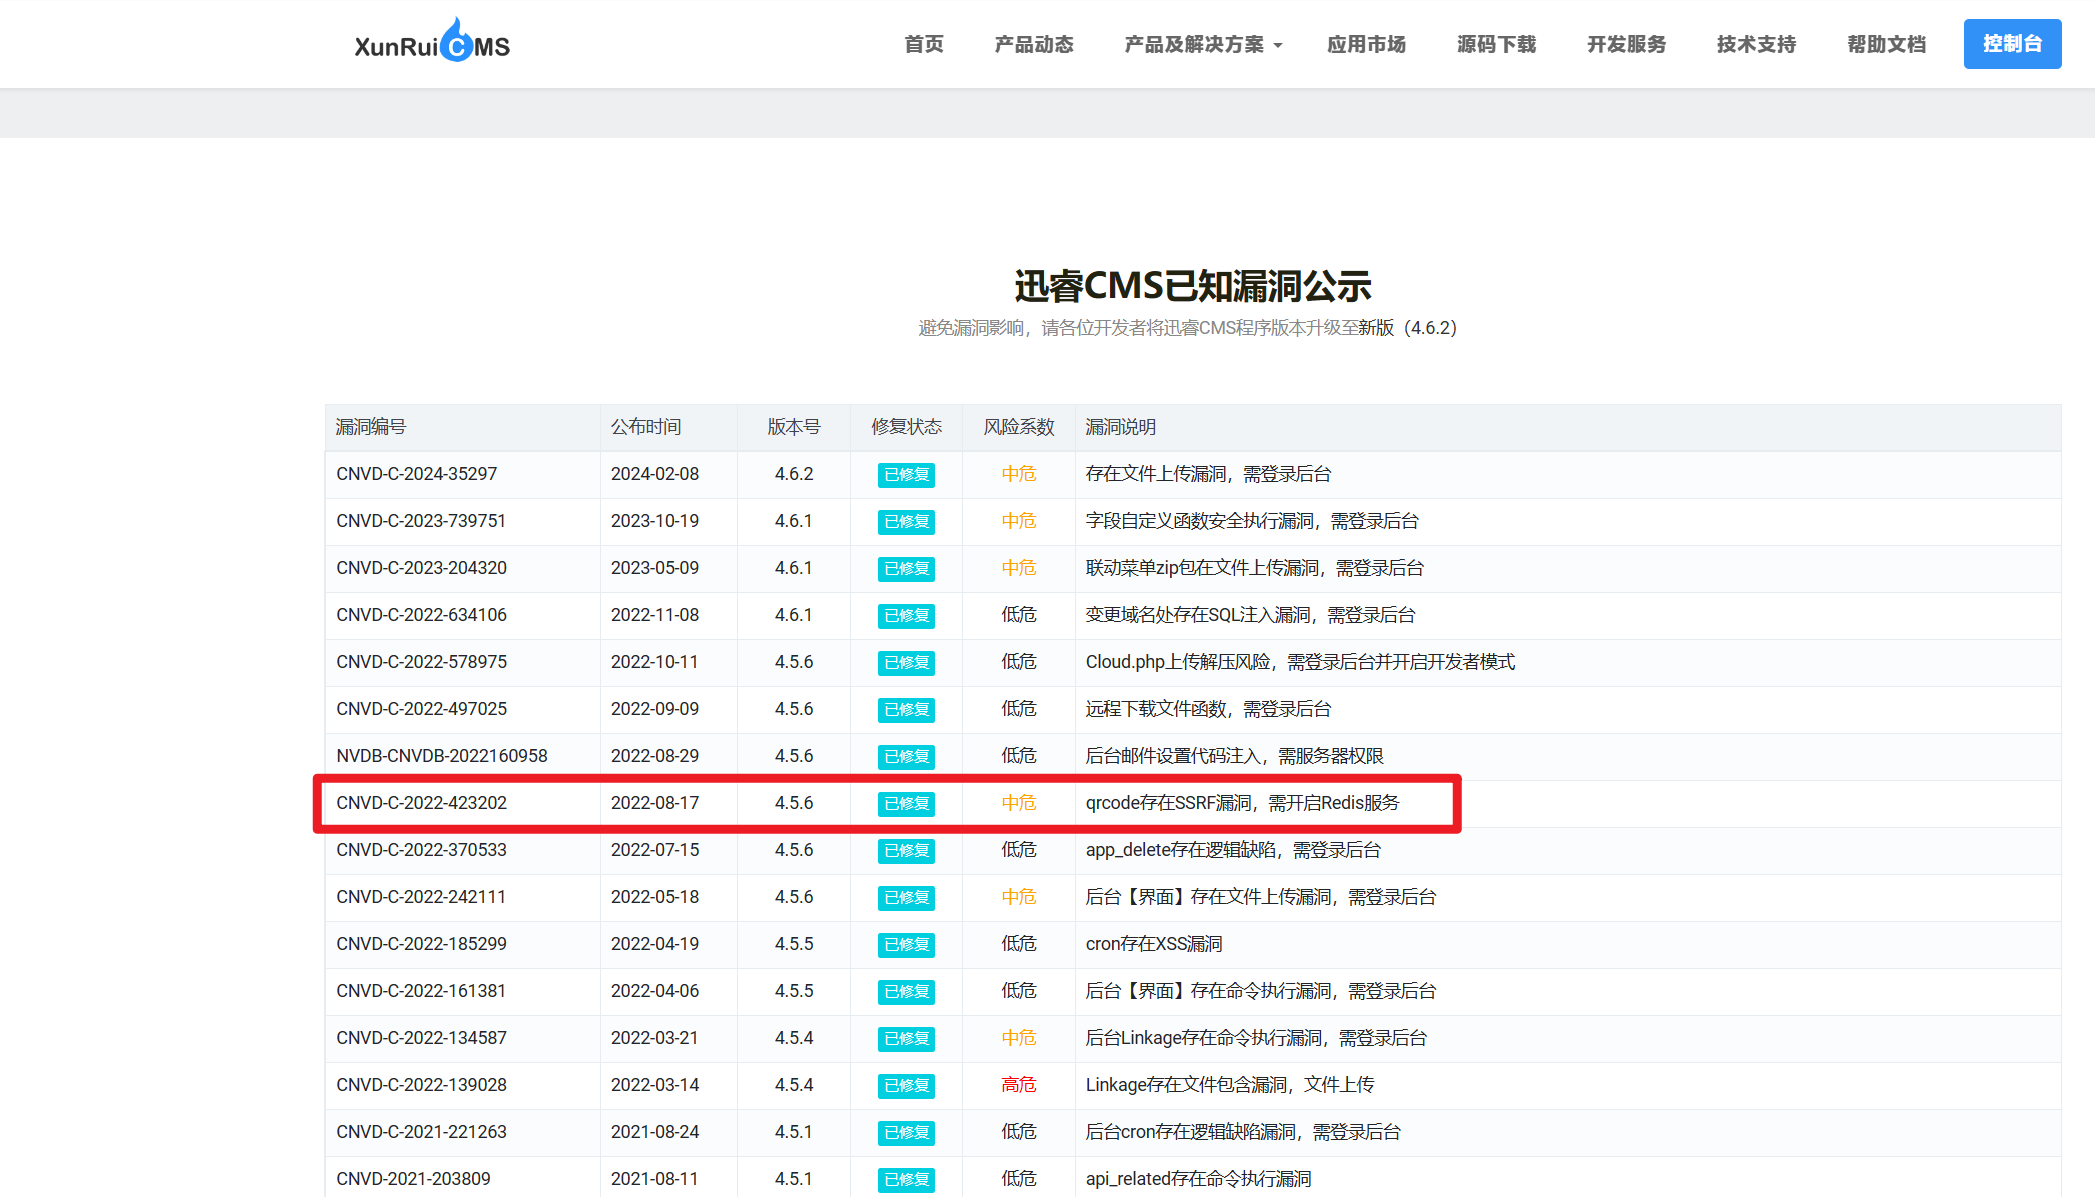Click 中危 risk label for CNVD-C-2022-423202

[x=1019, y=803]
